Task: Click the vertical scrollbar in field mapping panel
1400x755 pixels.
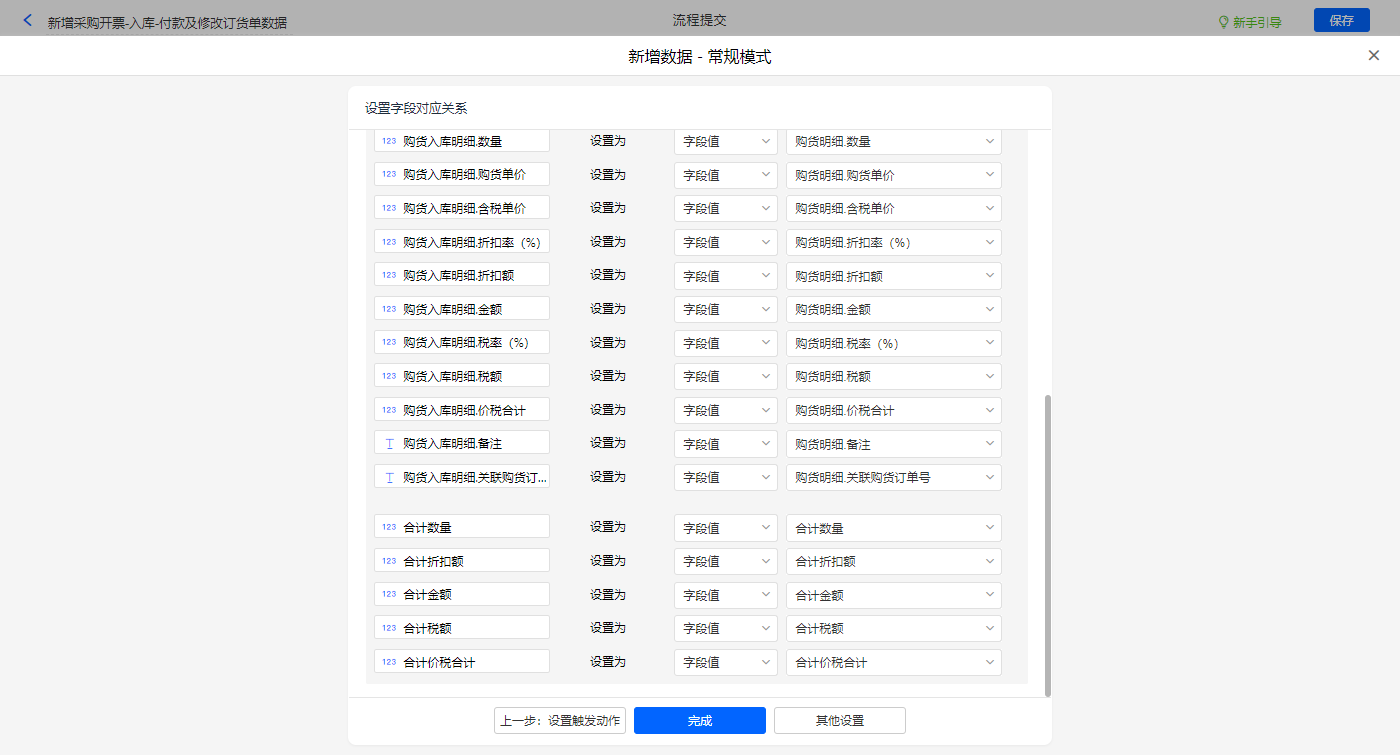Action: [x=1047, y=544]
